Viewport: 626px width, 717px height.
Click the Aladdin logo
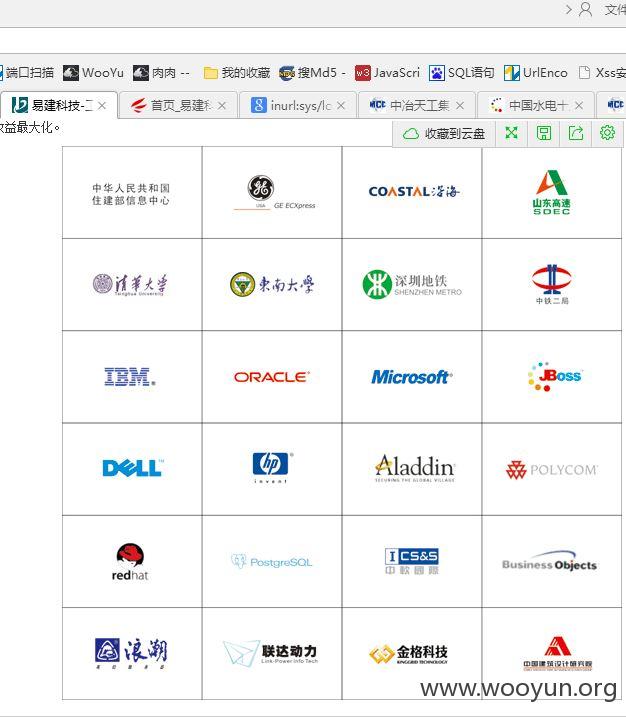(x=415, y=467)
